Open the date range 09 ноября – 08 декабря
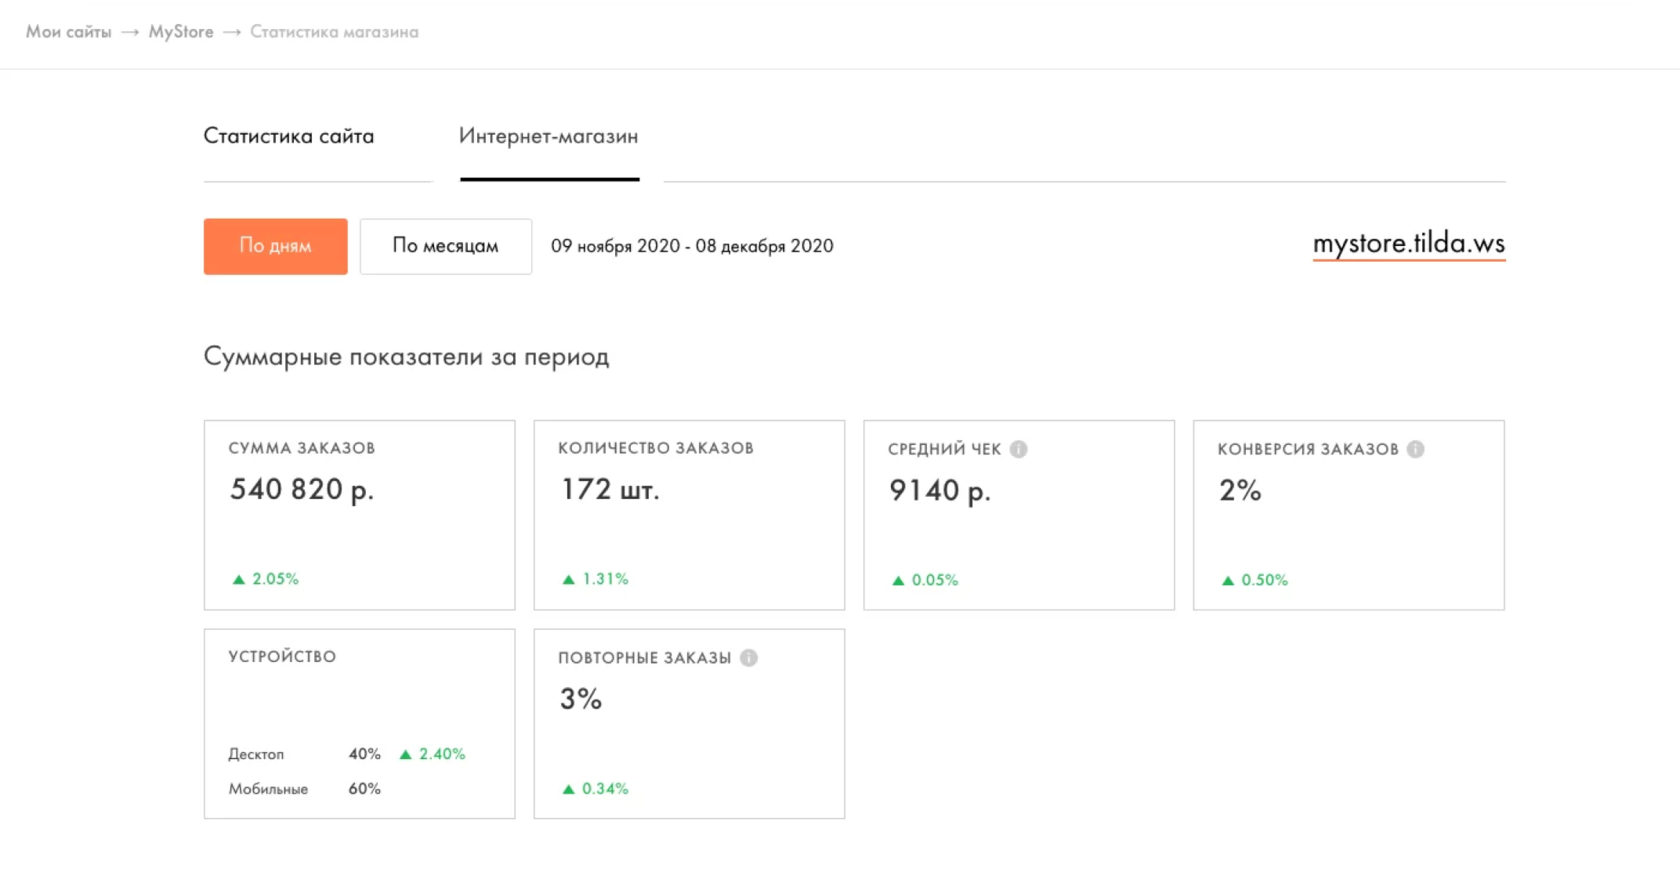The width and height of the screenshot is (1680, 872). pyautogui.click(x=692, y=246)
